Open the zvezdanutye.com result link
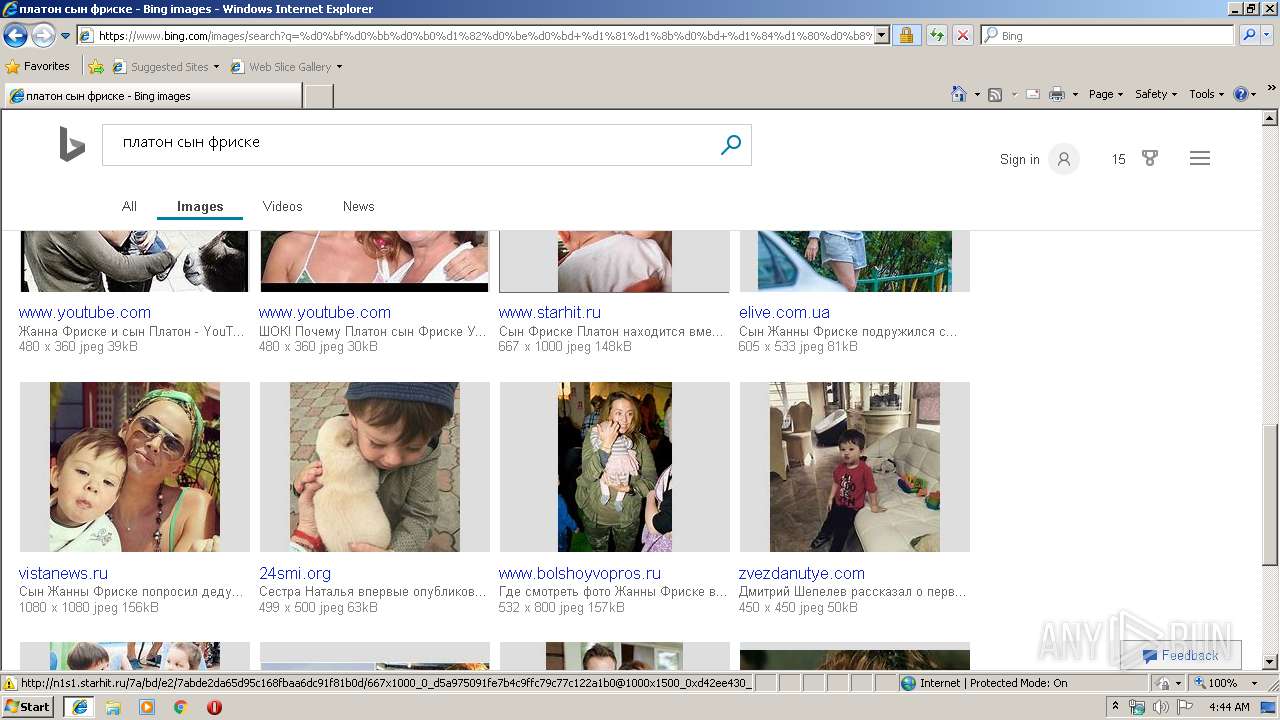Screen dimensions: 1280x720 click(801, 573)
